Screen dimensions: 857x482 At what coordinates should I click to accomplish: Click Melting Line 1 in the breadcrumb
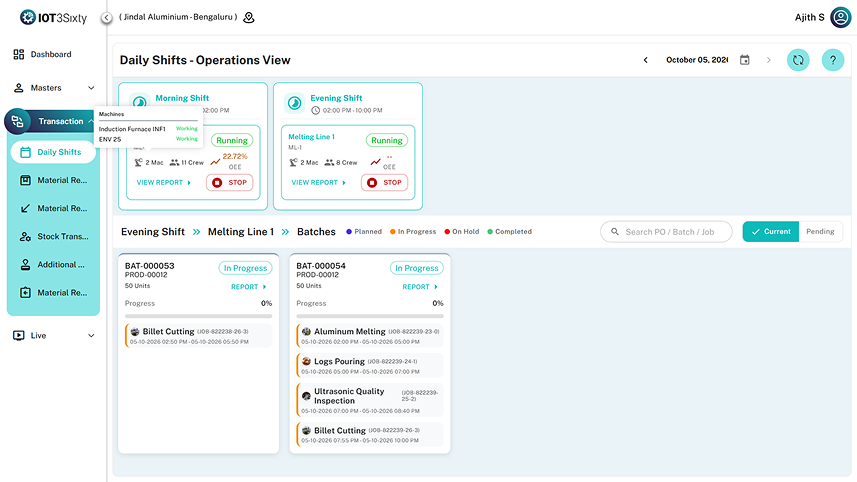pos(240,232)
